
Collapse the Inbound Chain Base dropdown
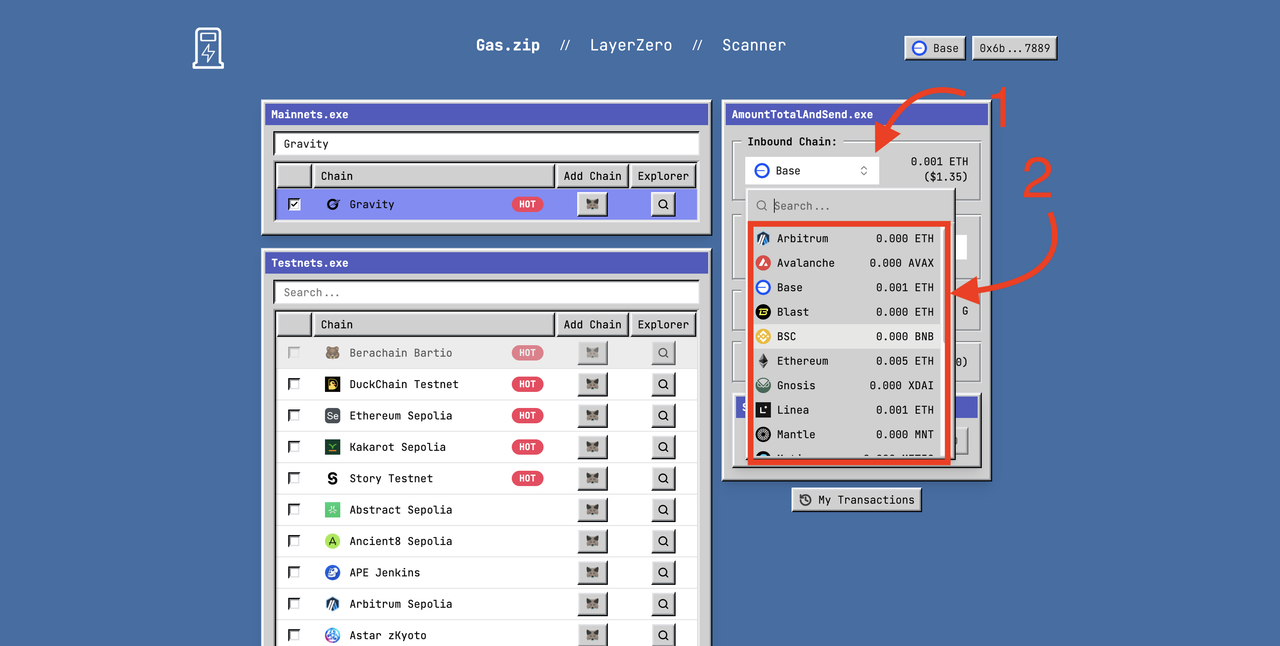tap(812, 171)
